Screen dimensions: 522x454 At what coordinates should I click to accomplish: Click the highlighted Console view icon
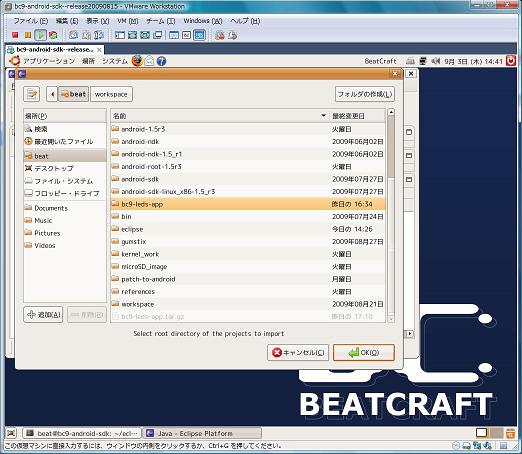coord(199,35)
